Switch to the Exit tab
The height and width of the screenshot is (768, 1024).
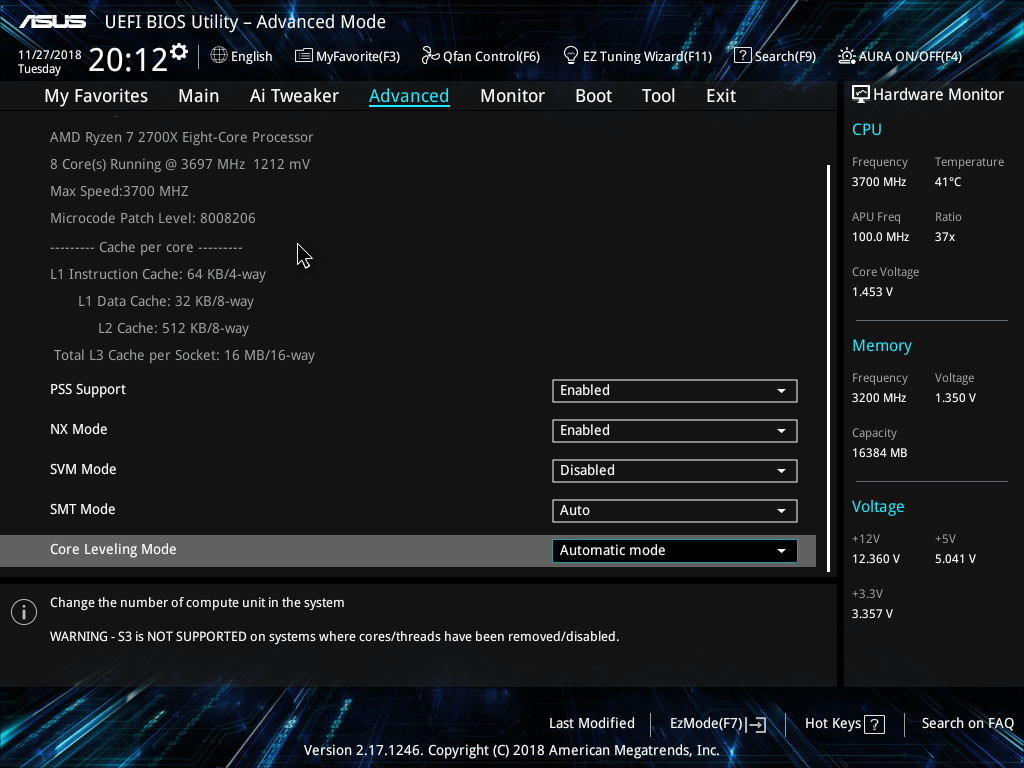tap(721, 96)
